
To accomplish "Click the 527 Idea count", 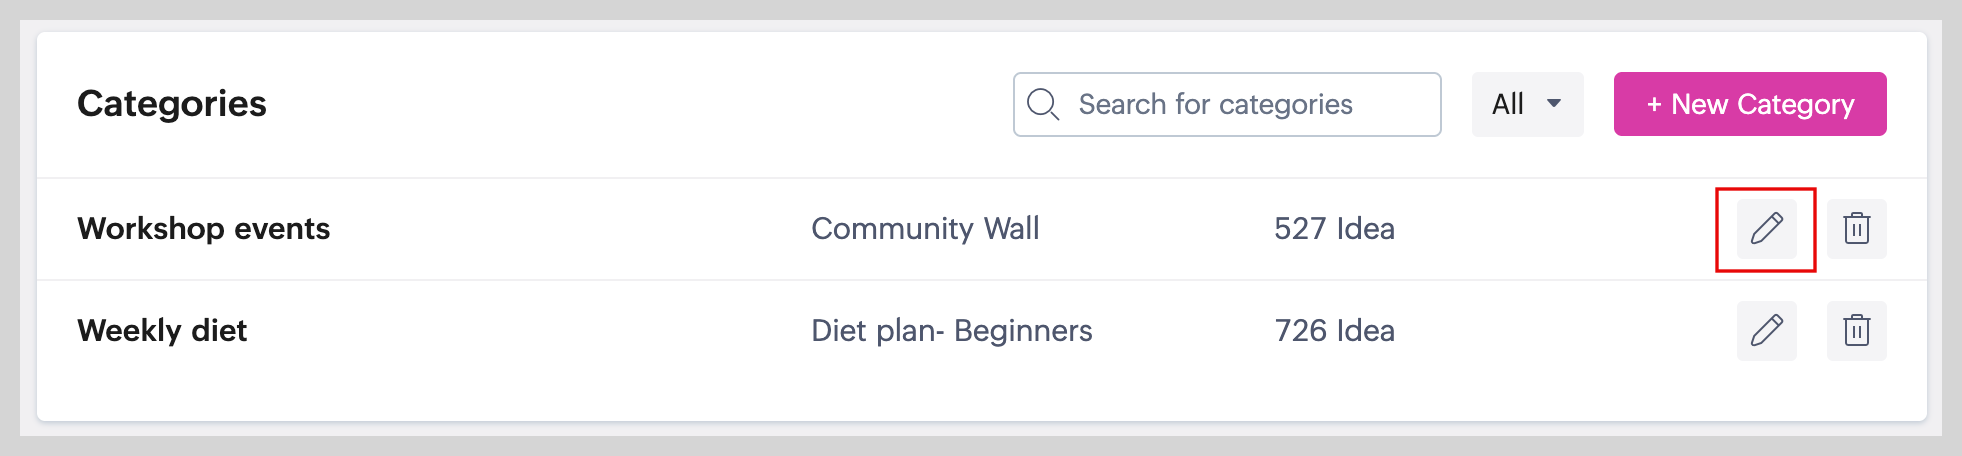I will coord(1334,229).
